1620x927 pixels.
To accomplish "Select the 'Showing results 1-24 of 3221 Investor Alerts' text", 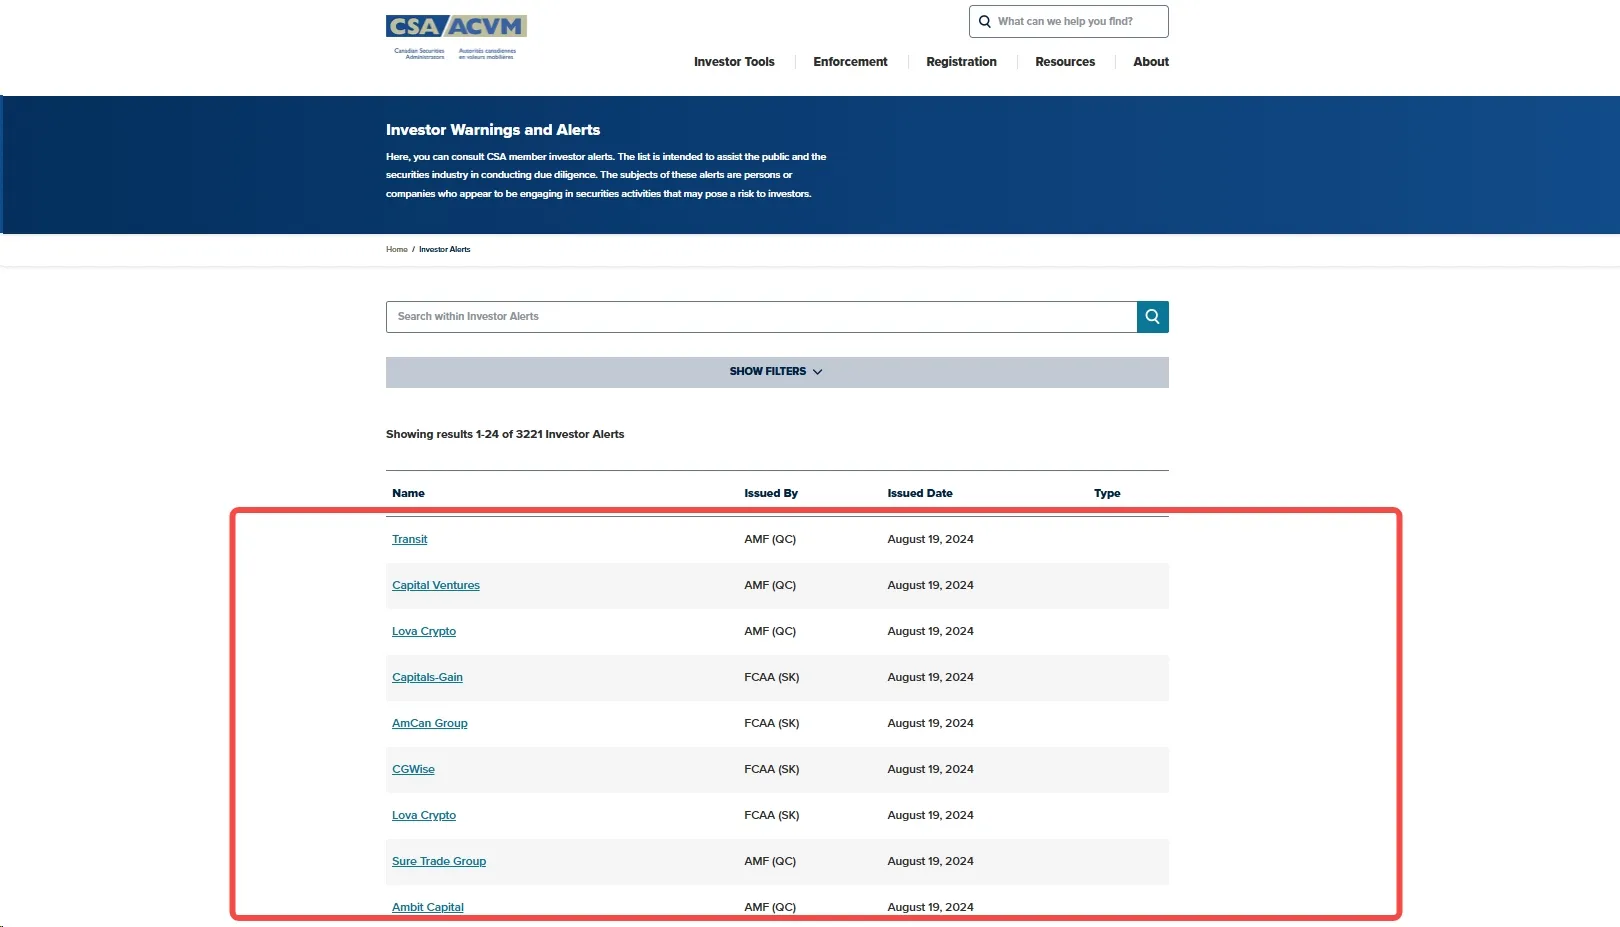I will coord(505,434).
